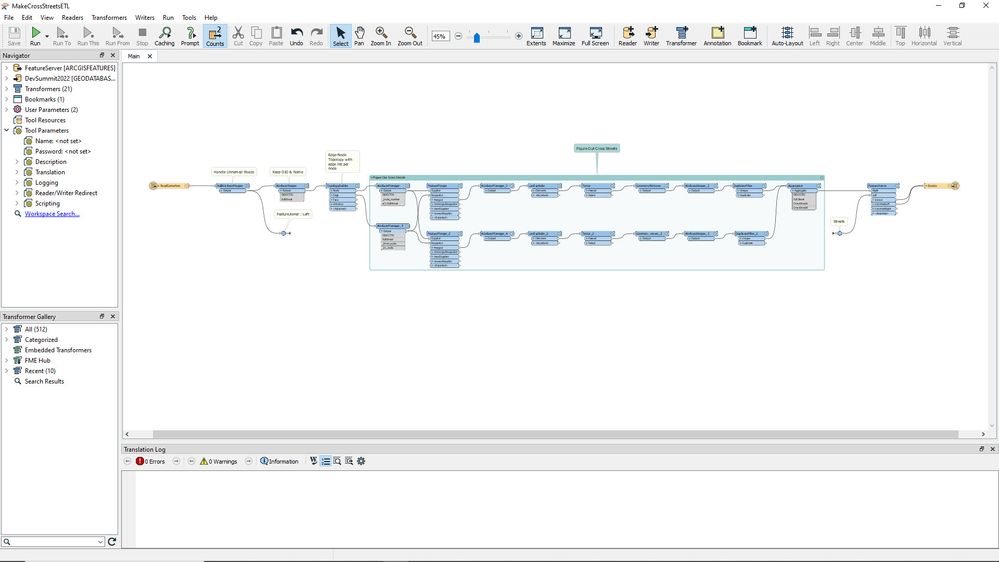Viewport: 999px width, 562px height.
Task: Click the Zoom Extents icon
Action: point(536,36)
